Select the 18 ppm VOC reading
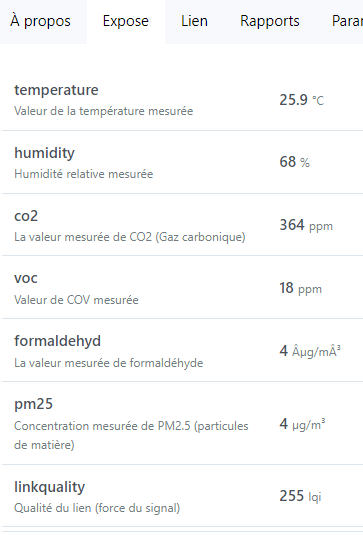The width and height of the screenshot is (363, 535). 301,288
